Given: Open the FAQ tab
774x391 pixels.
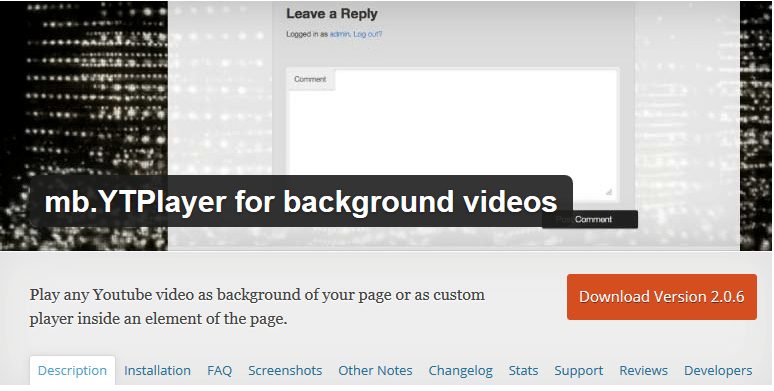Looking at the screenshot, I should click(x=219, y=370).
